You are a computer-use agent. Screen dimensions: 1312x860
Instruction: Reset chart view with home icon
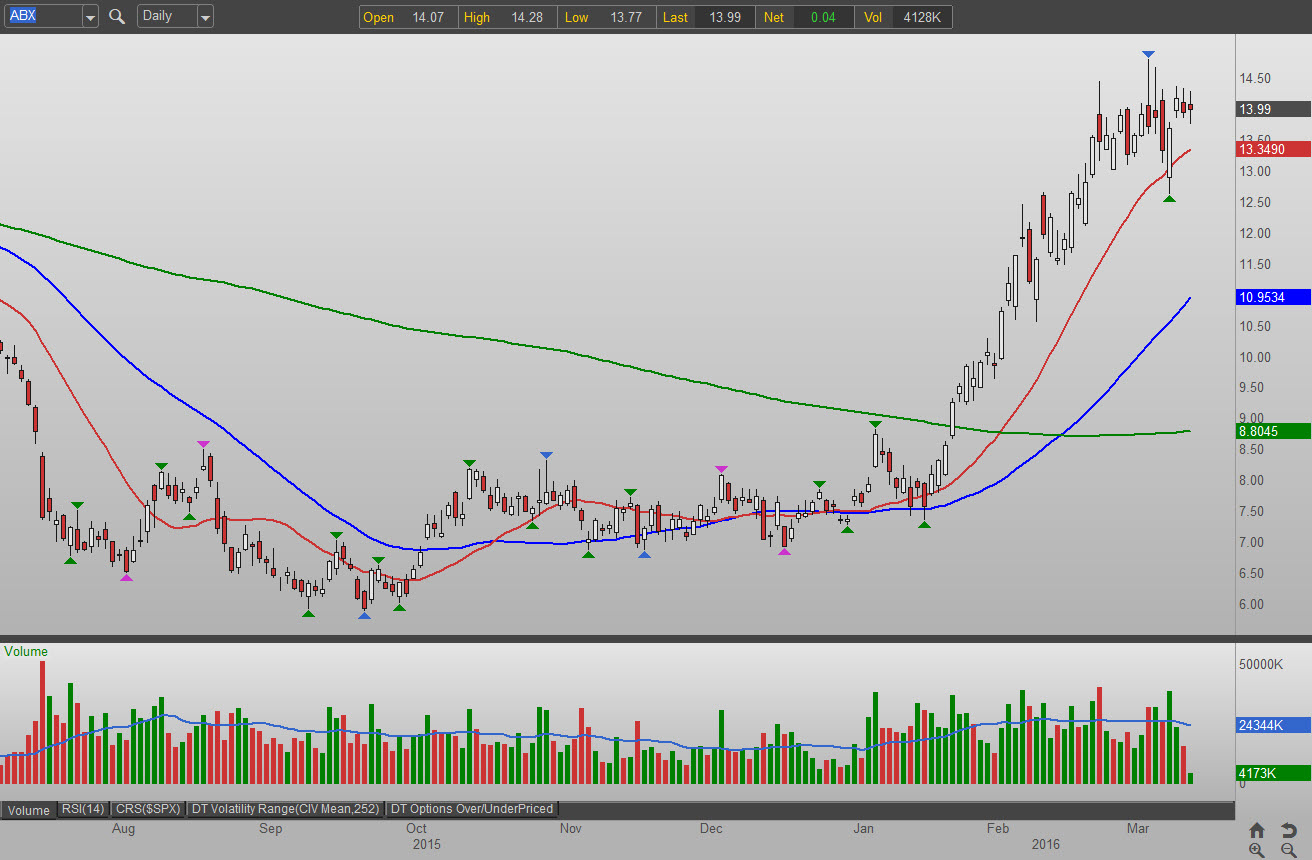point(1257,830)
